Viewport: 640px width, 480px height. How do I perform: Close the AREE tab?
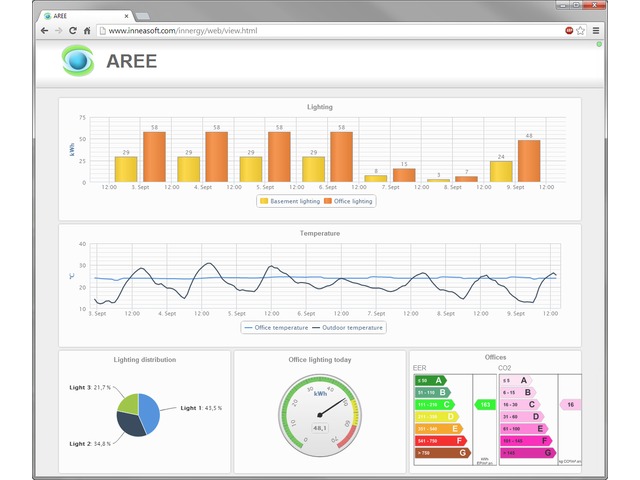(x=126, y=15)
